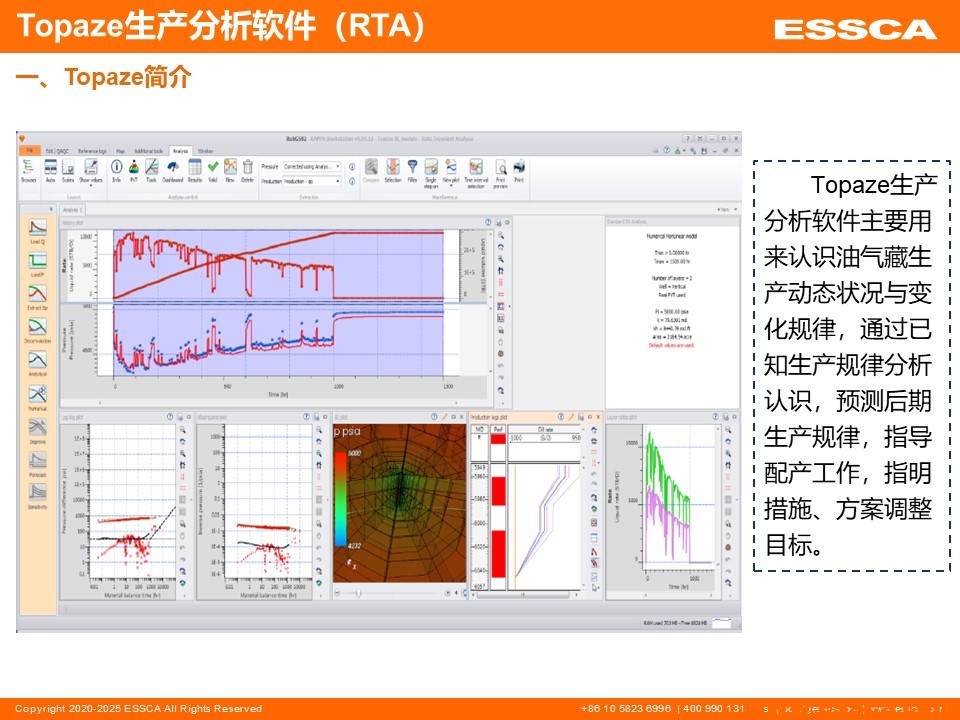Open the Dashboard from the ribbon
The image size is (960, 720).
point(172,169)
